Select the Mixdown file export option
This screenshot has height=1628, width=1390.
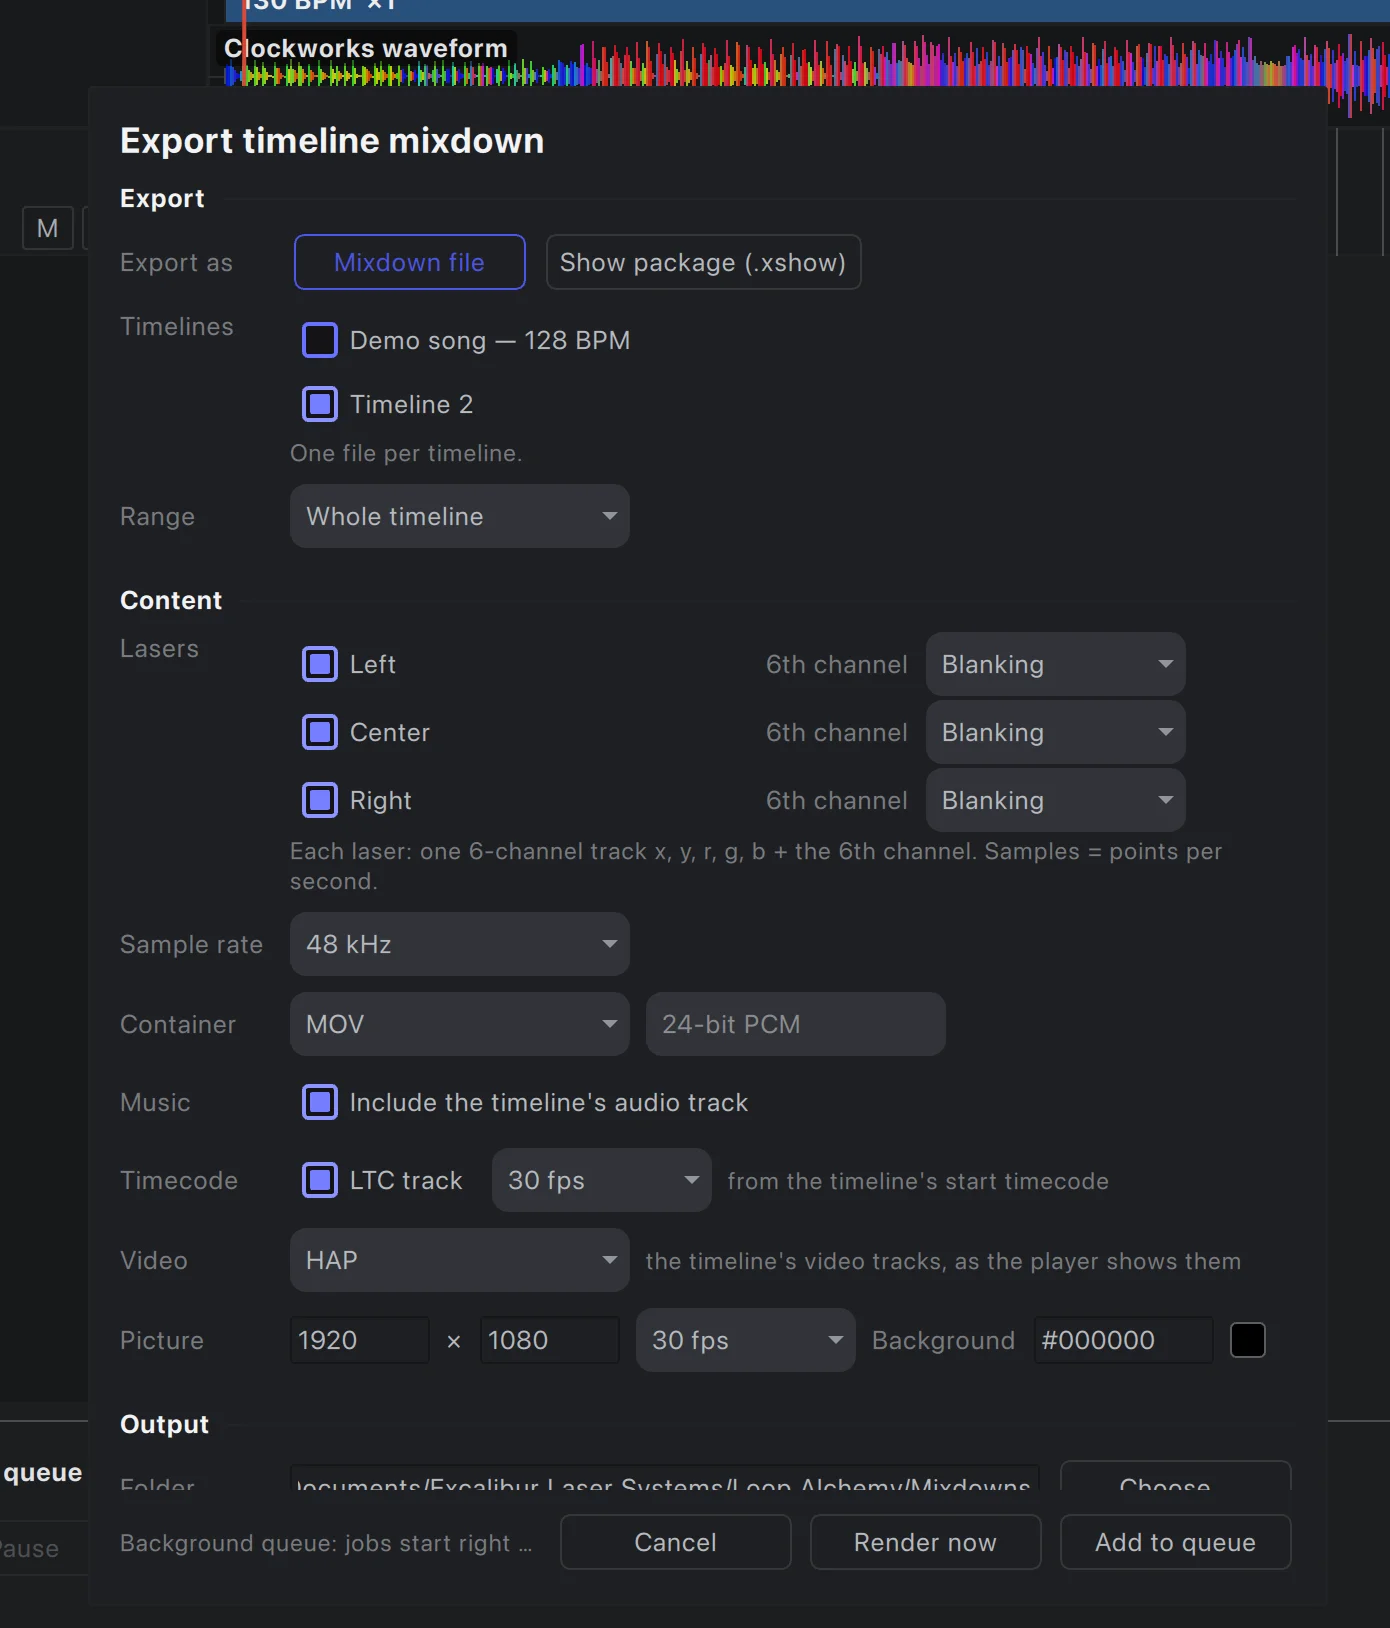(409, 262)
